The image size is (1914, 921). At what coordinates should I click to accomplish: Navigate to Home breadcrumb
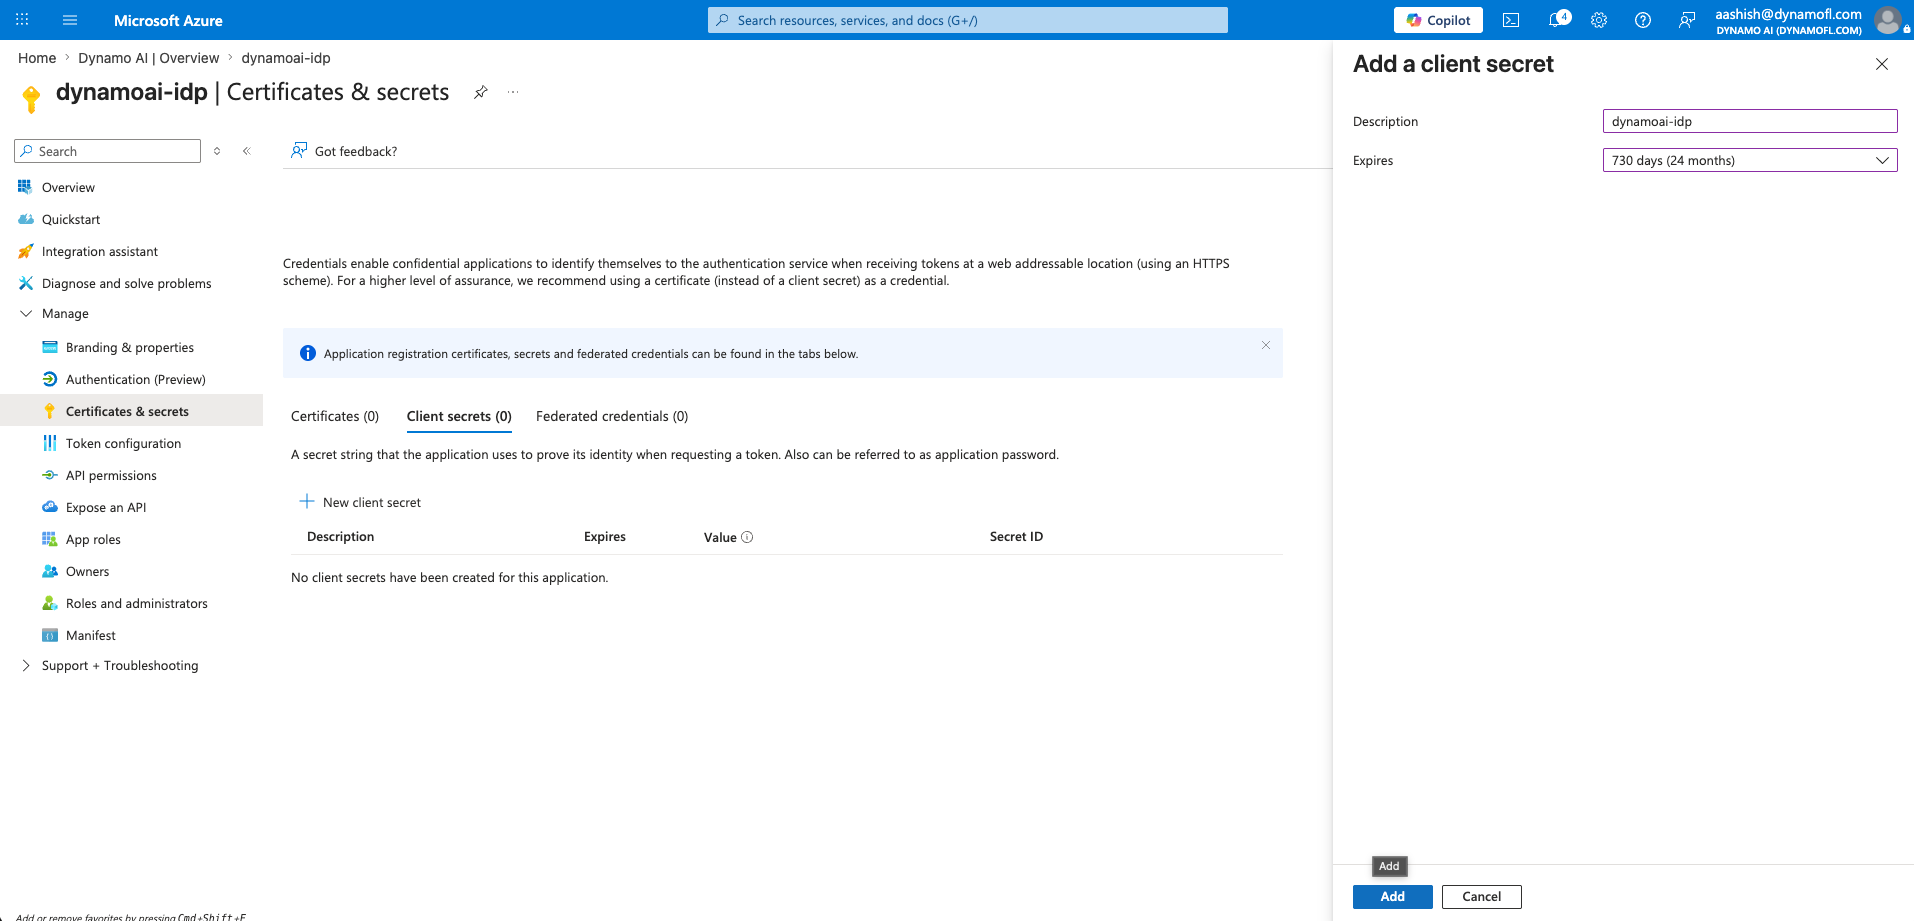(37, 58)
